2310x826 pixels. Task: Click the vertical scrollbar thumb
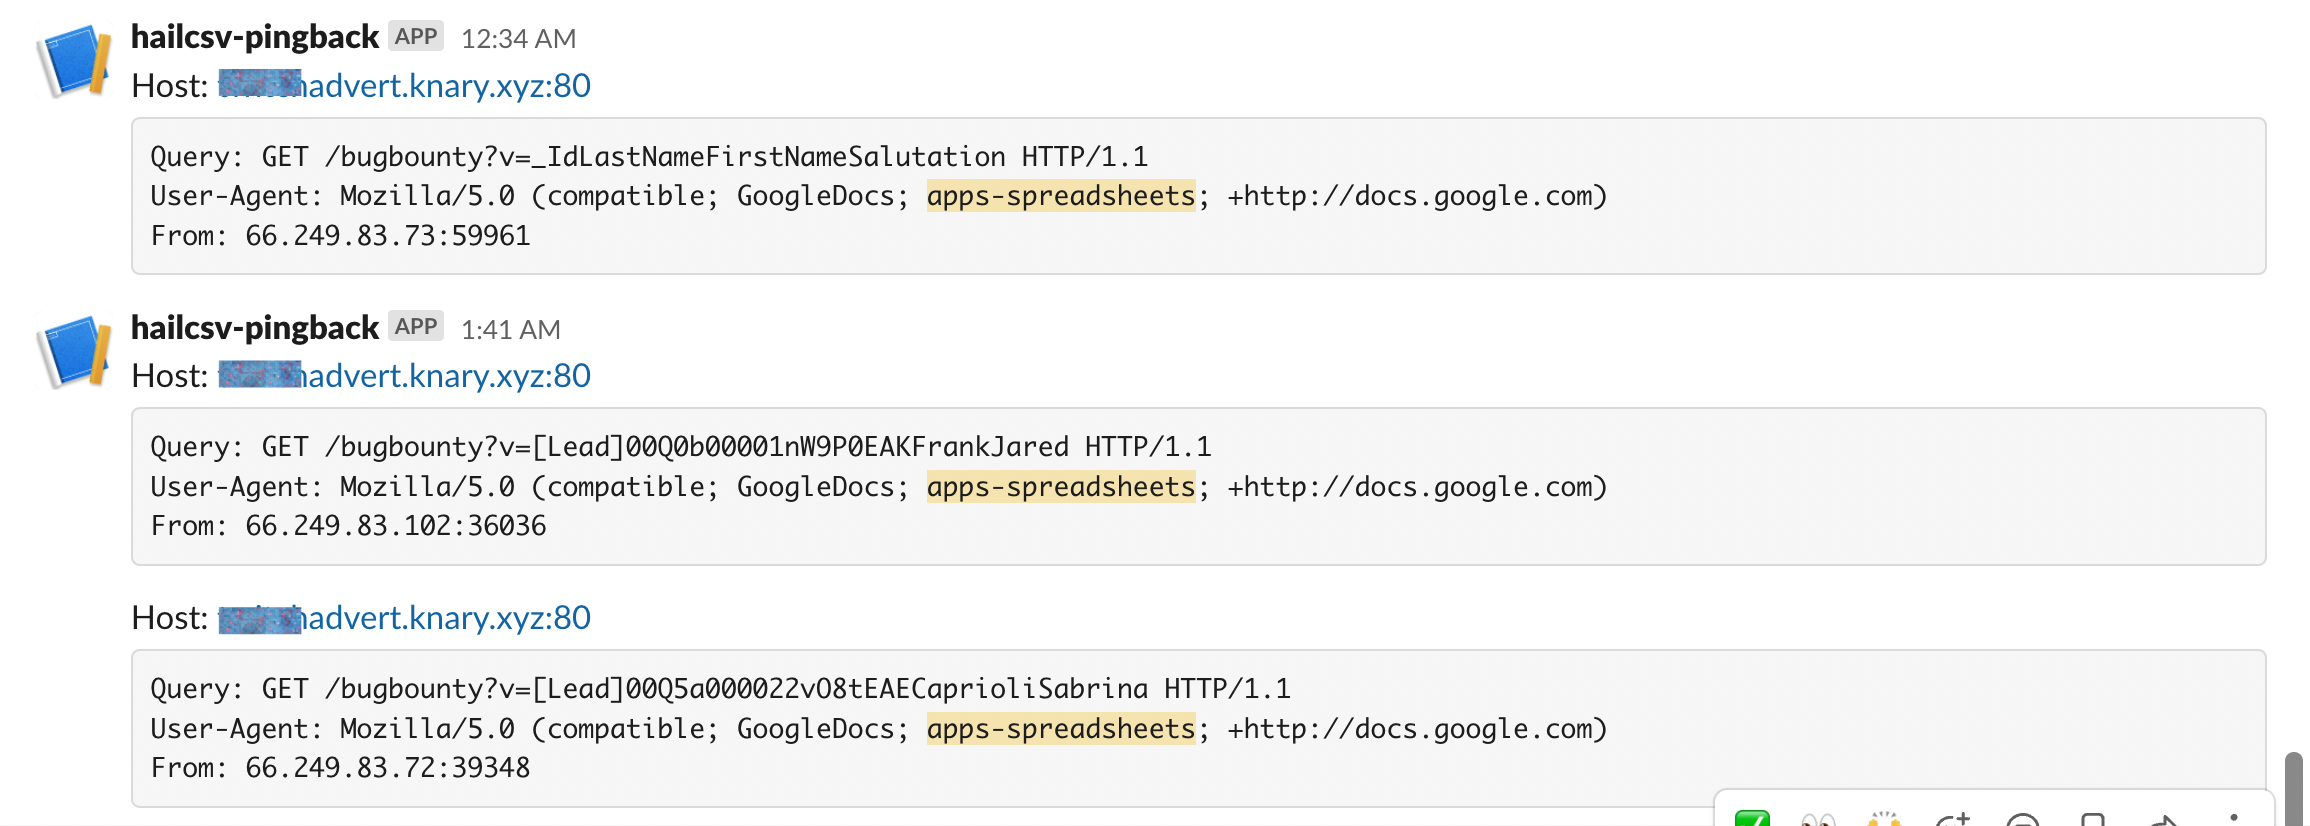click(x=2294, y=789)
